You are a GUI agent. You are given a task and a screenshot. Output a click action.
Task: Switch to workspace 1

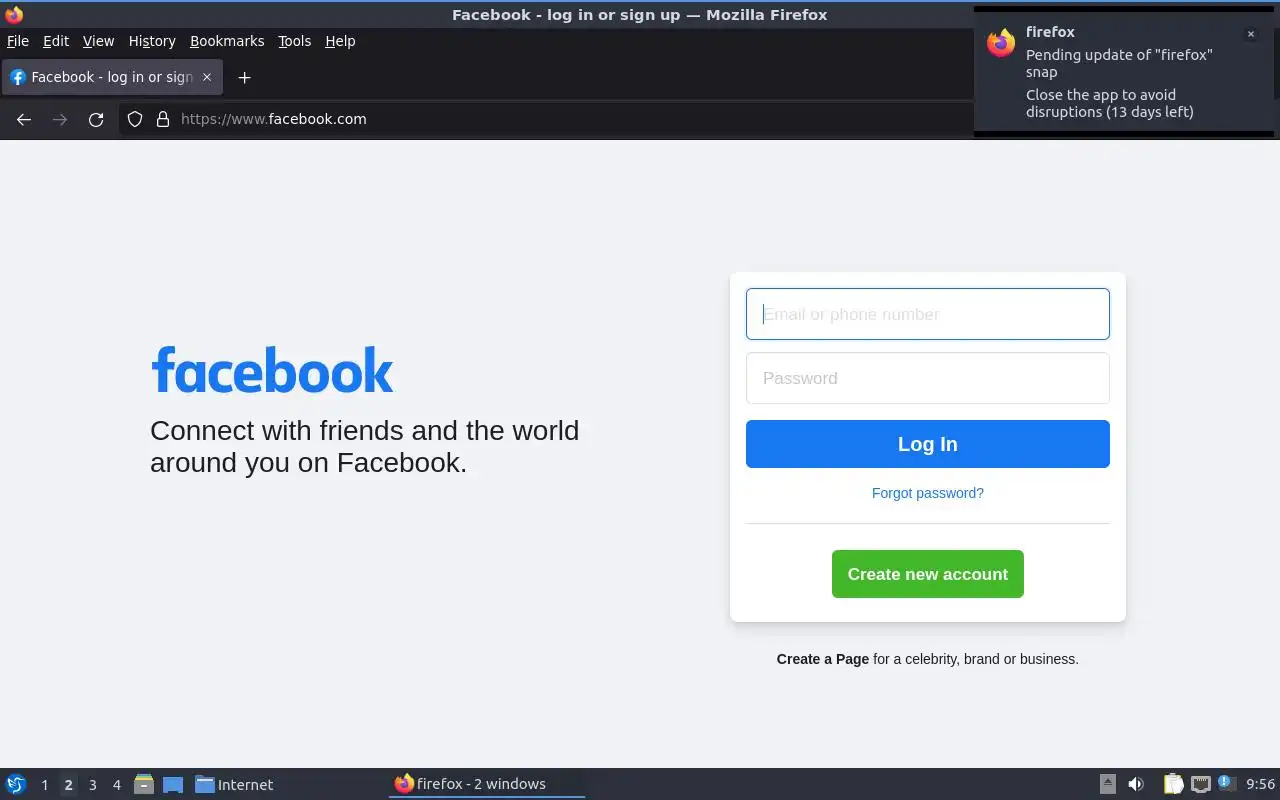(44, 785)
